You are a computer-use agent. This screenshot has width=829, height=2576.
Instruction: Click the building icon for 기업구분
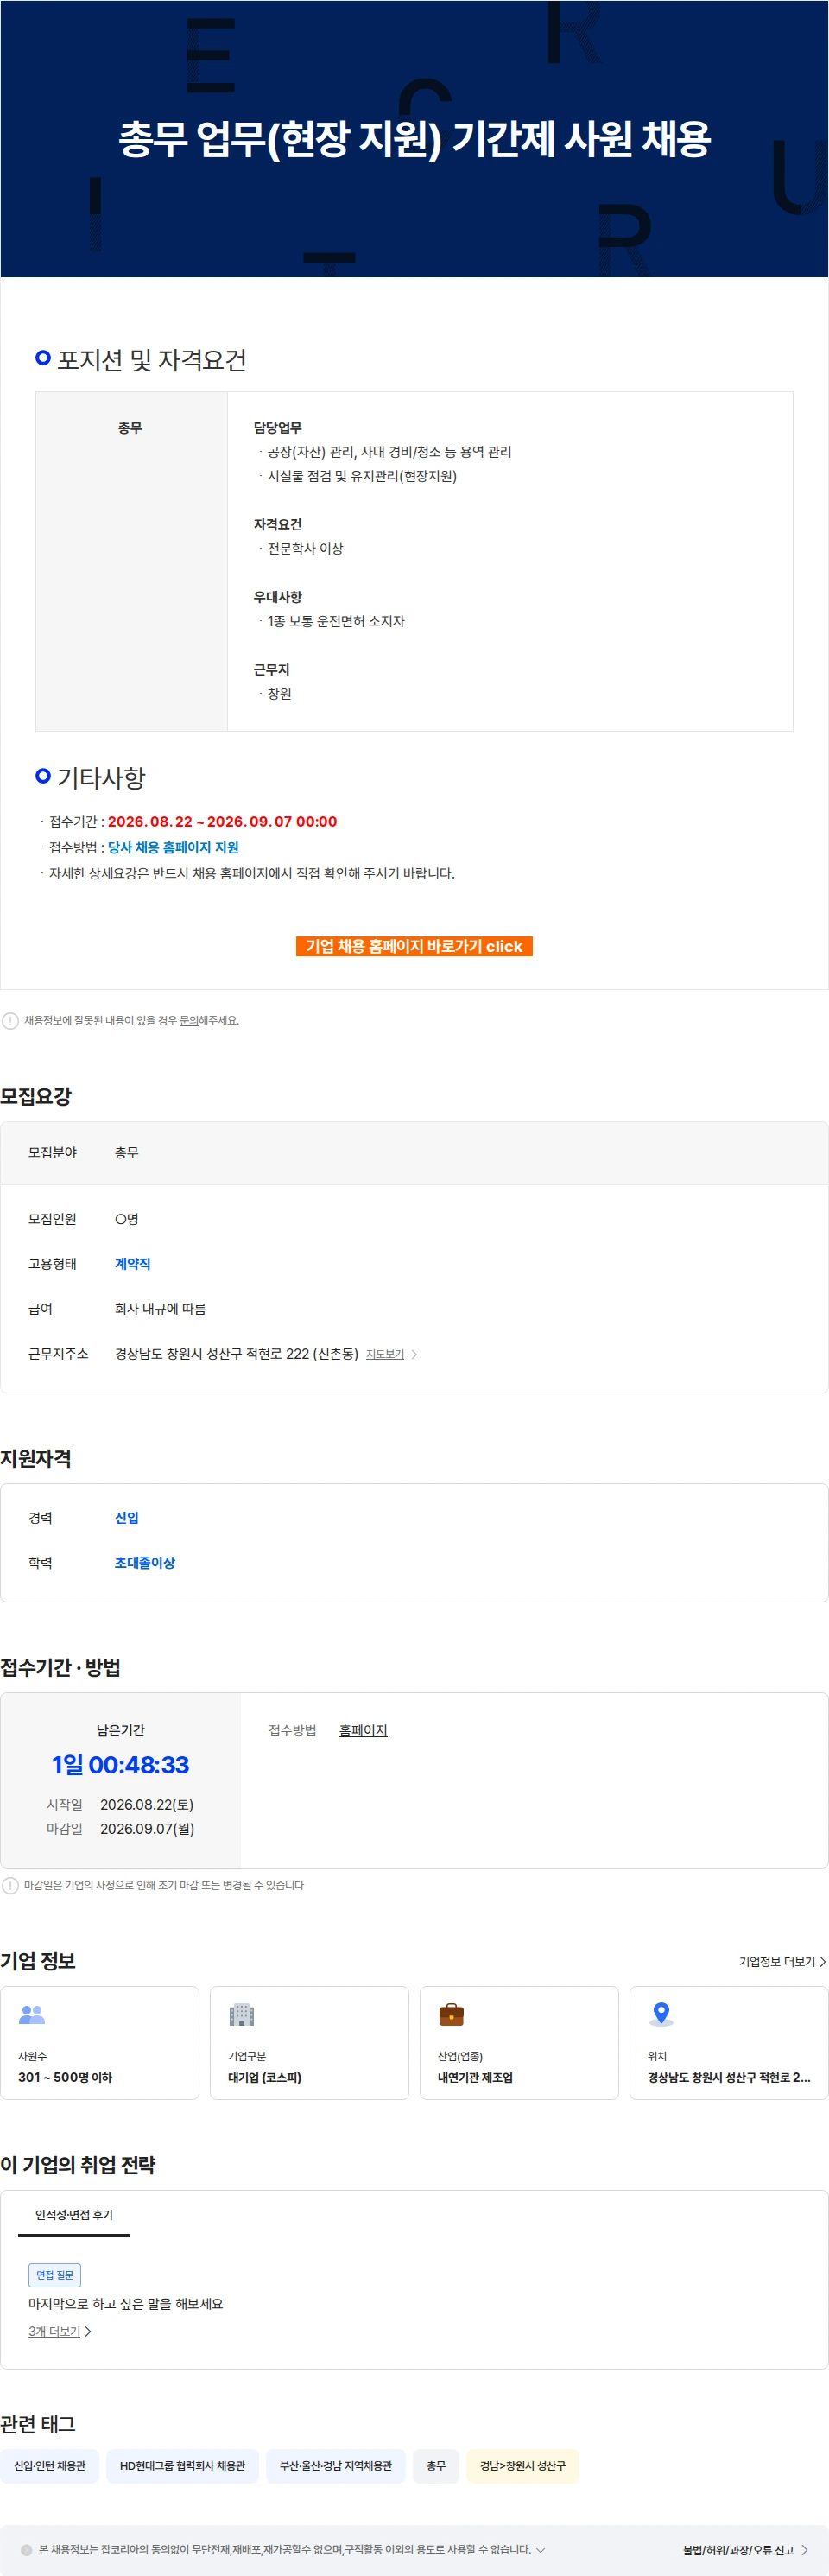coord(242,2015)
